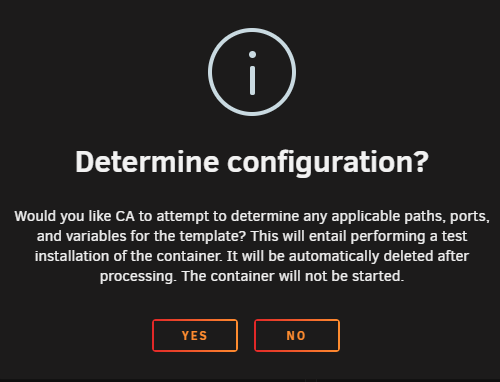Click the dialog's description paragraph

(x=252, y=246)
